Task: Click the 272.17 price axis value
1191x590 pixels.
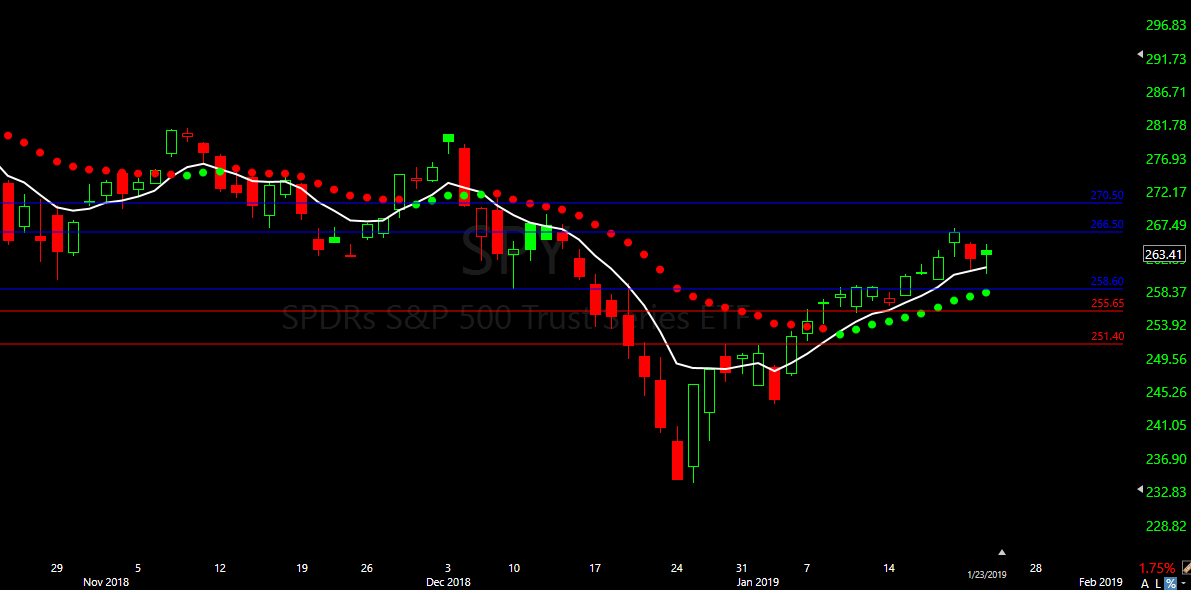Action: [1166, 191]
